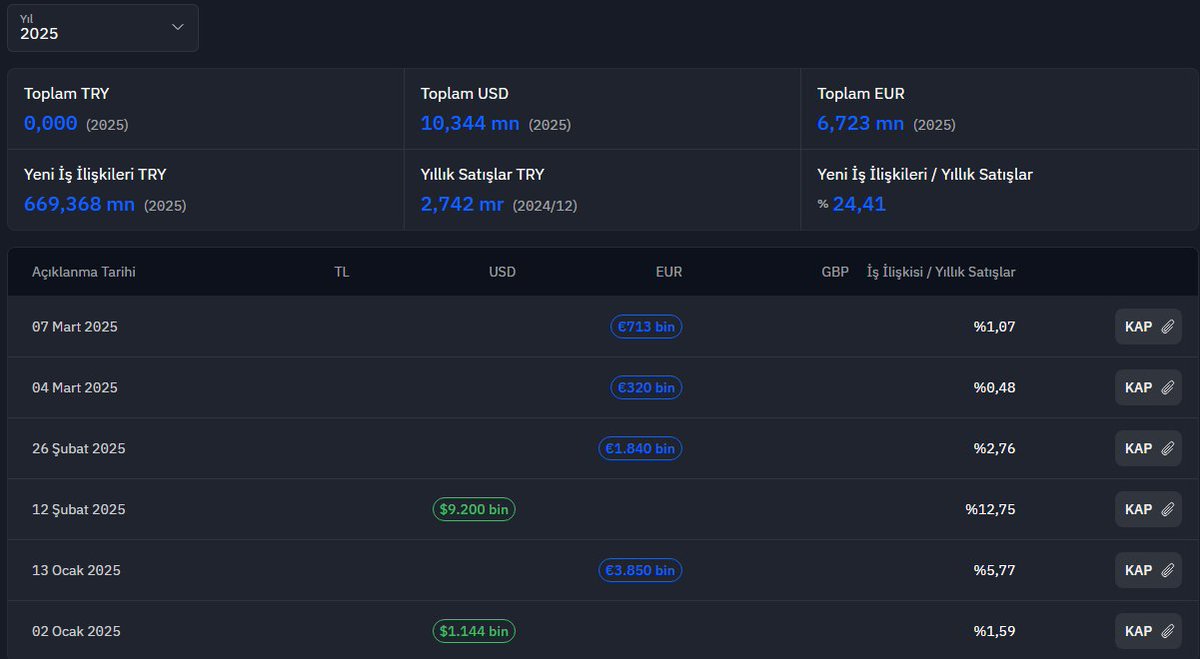
Task: Click Yeni İş İlişkileri / Yıllık Satışlar label
Action: pyautogui.click(x=925, y=174)
